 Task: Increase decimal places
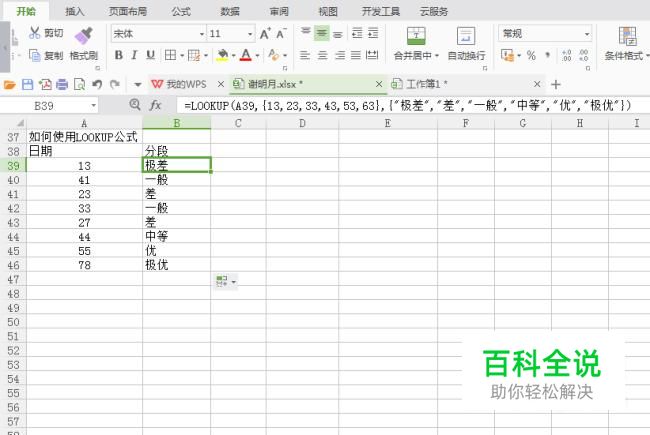tap(566, 55)
